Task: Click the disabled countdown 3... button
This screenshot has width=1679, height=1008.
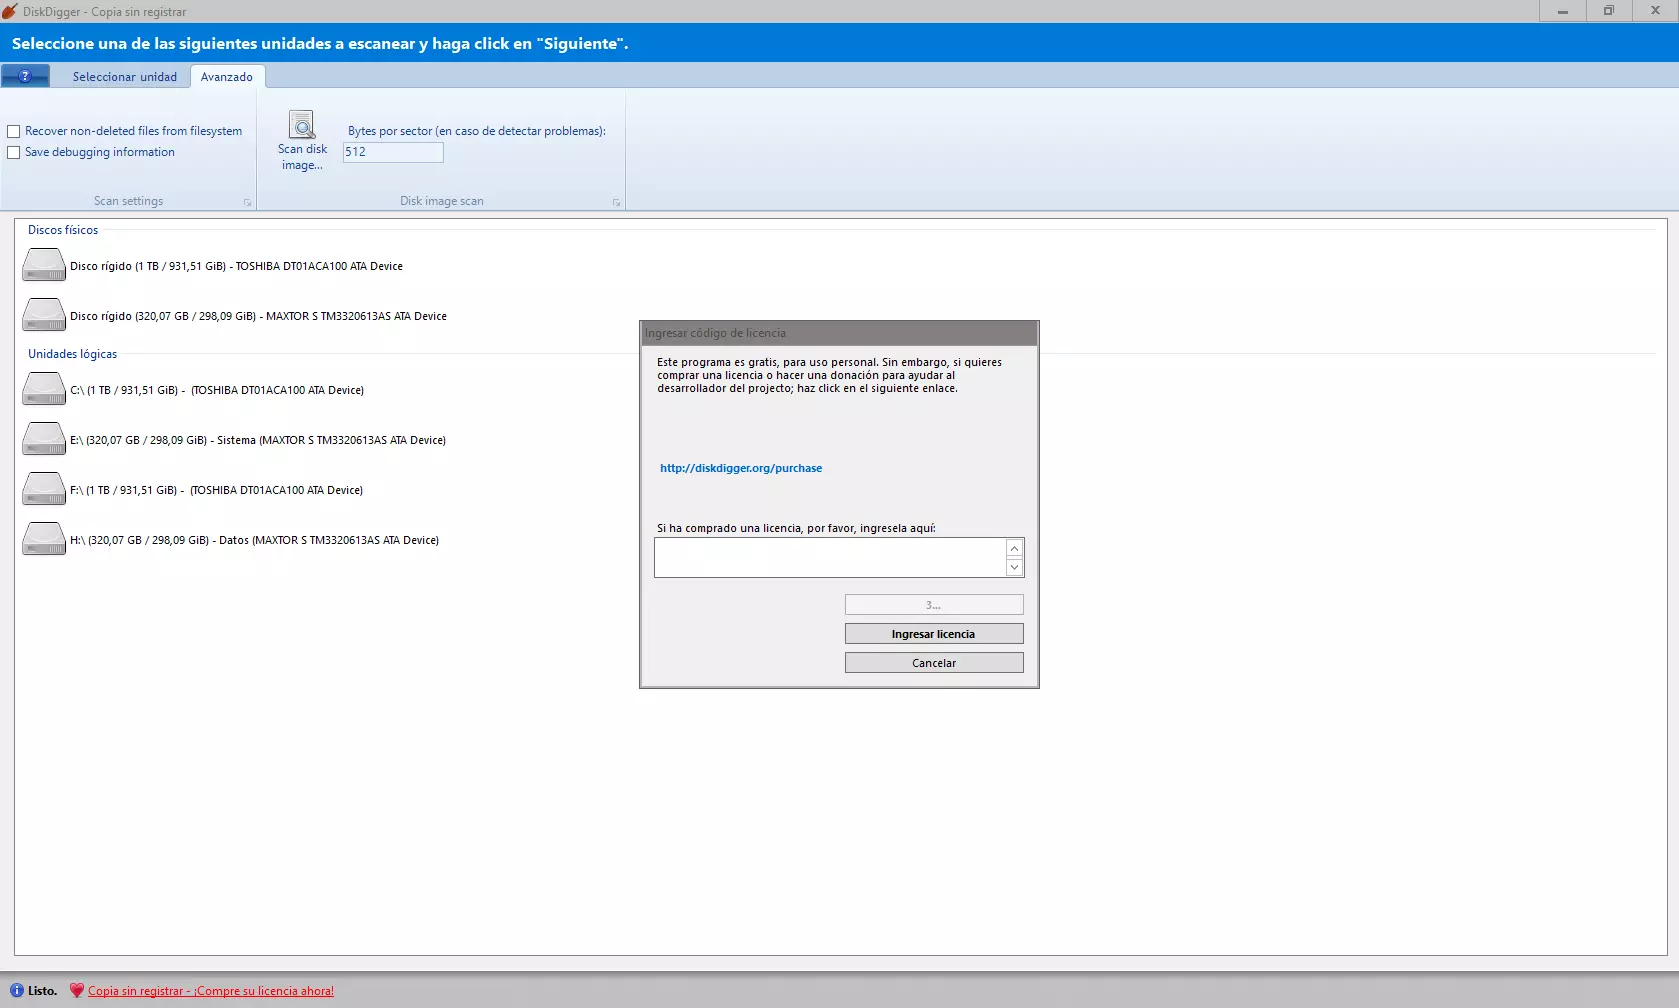Action: [934, 605]
